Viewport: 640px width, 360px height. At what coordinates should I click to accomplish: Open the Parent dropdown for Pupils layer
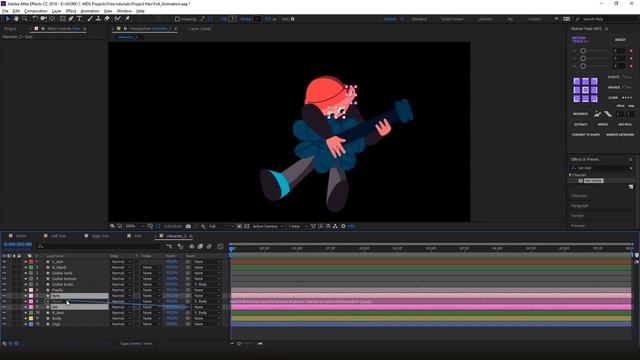pos(207,290)
